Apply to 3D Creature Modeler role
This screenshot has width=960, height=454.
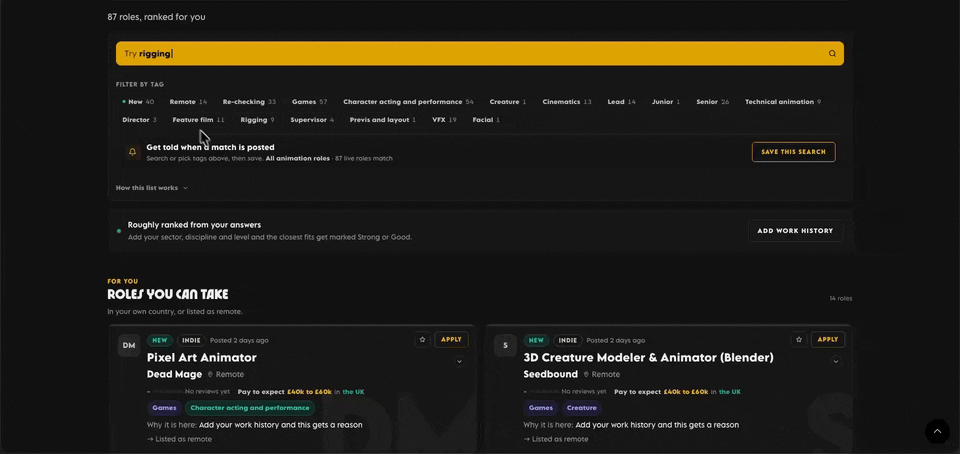828,340
